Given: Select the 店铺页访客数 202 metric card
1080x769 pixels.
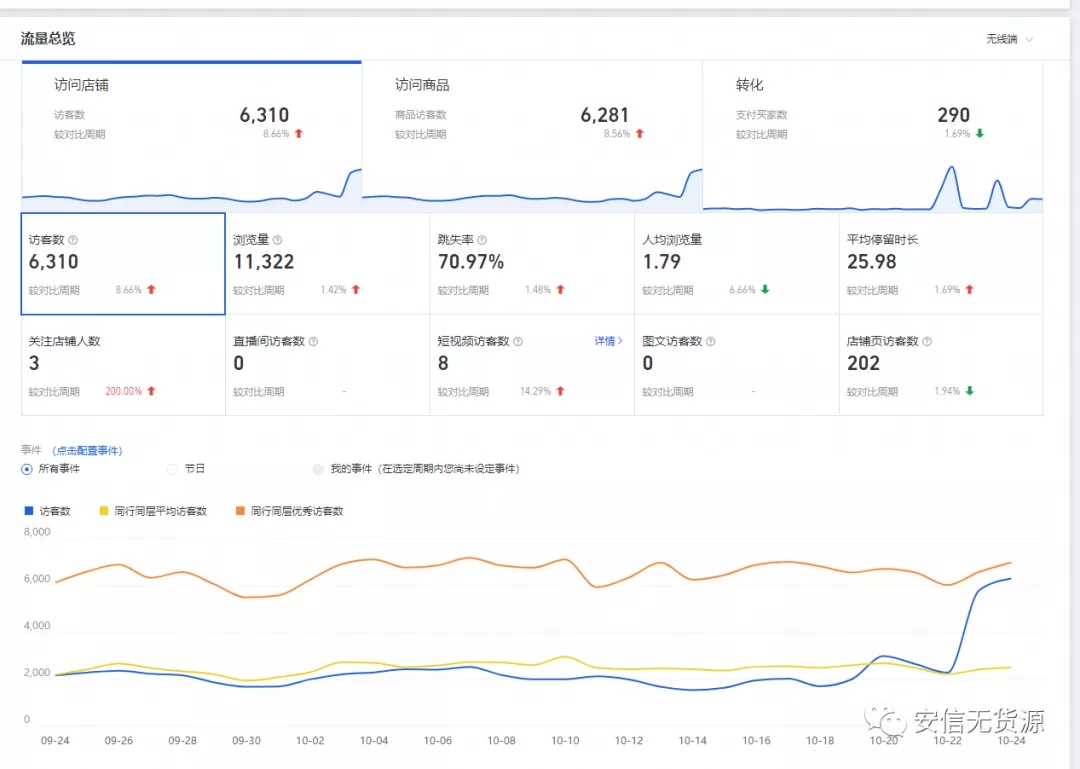Looking at the screenshot, I should 941,365.
